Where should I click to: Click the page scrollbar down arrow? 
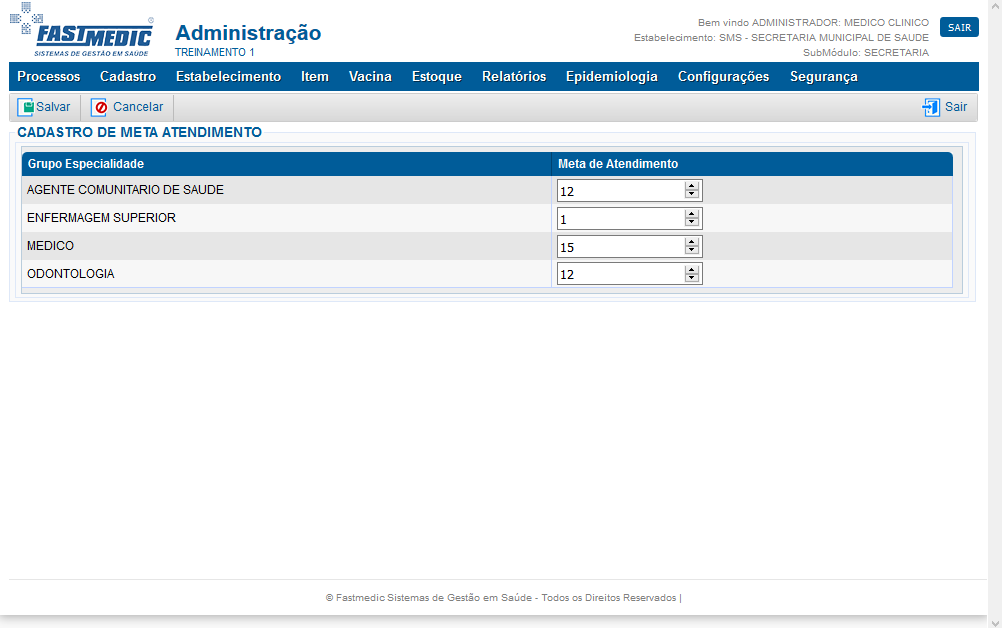(x=995, y=623)
